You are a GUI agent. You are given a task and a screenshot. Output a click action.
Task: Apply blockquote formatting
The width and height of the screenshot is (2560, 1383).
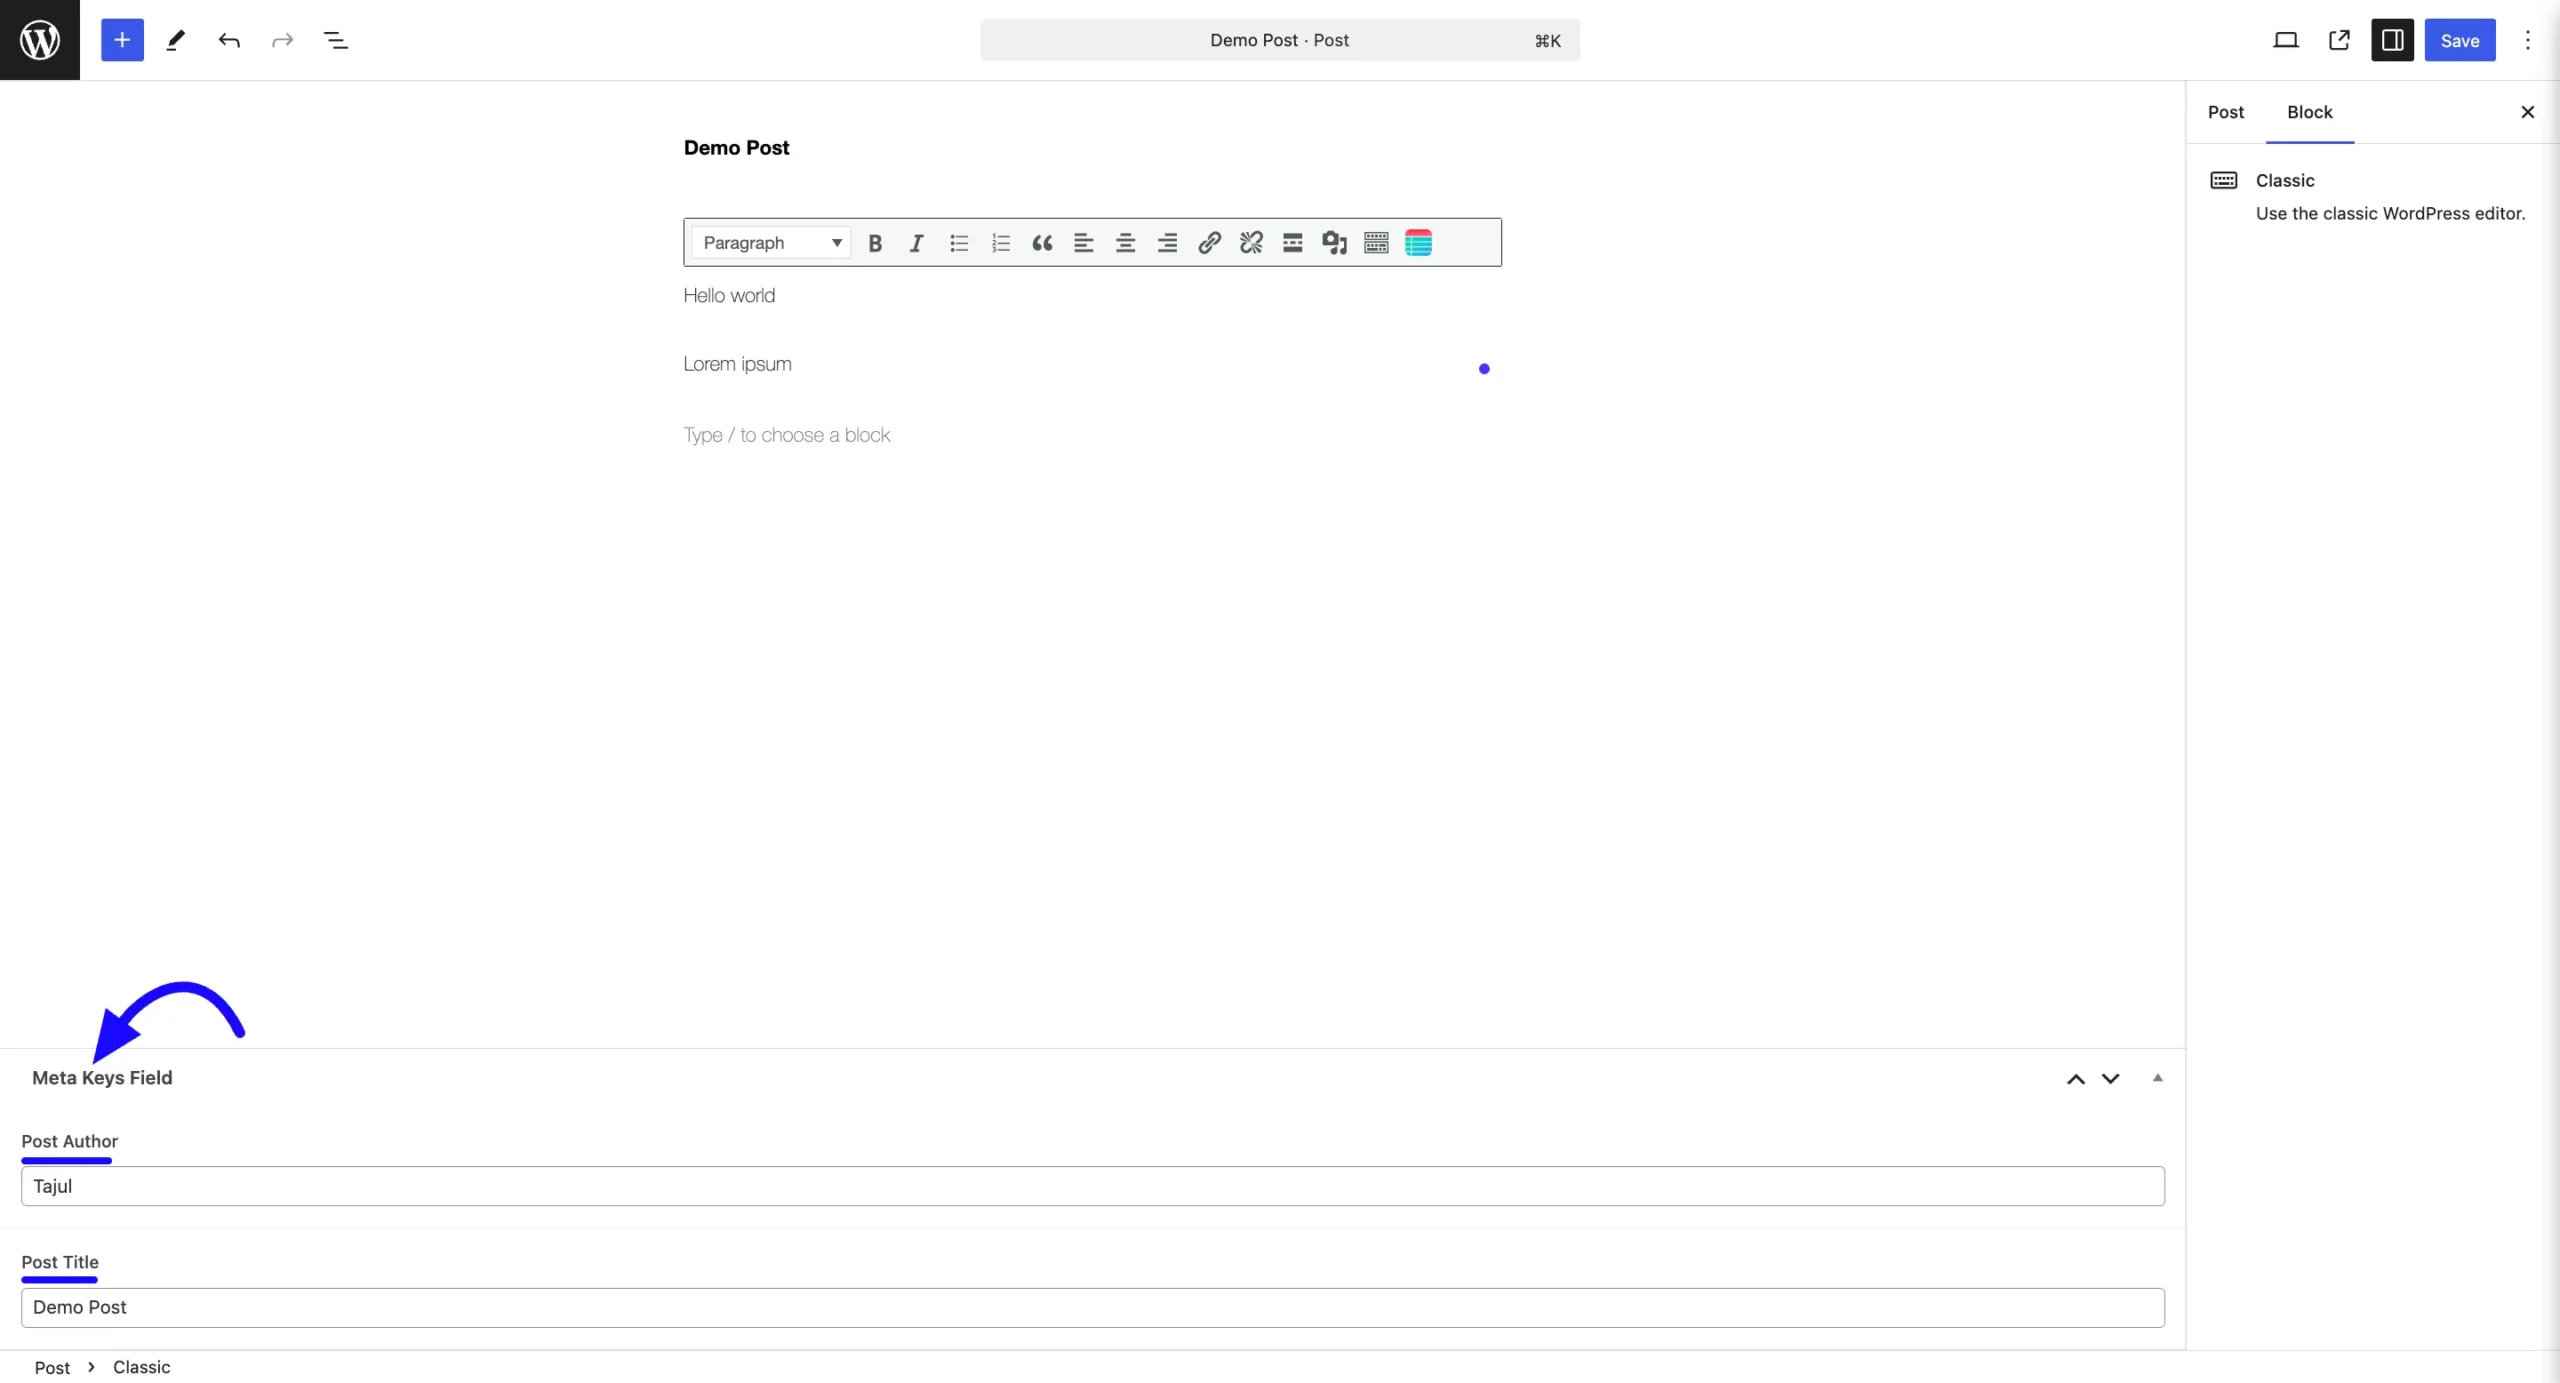1042,243
